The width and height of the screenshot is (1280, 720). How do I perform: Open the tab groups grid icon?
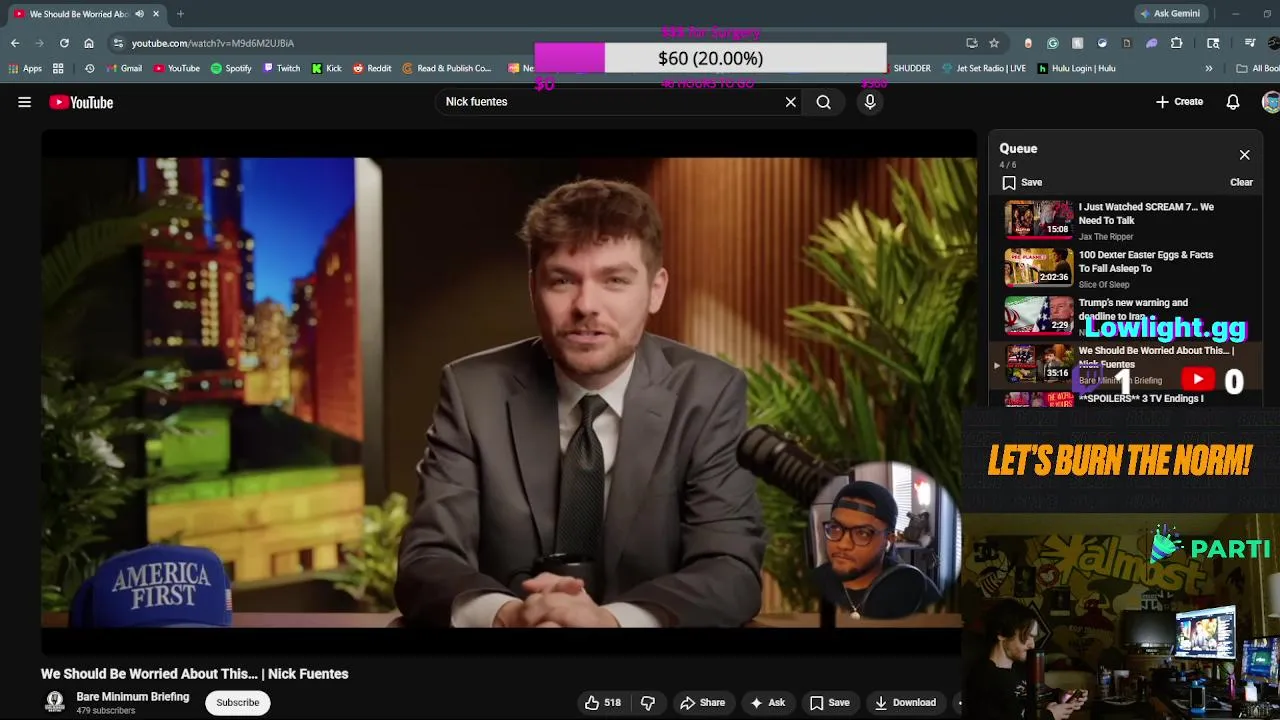[58, 69]
